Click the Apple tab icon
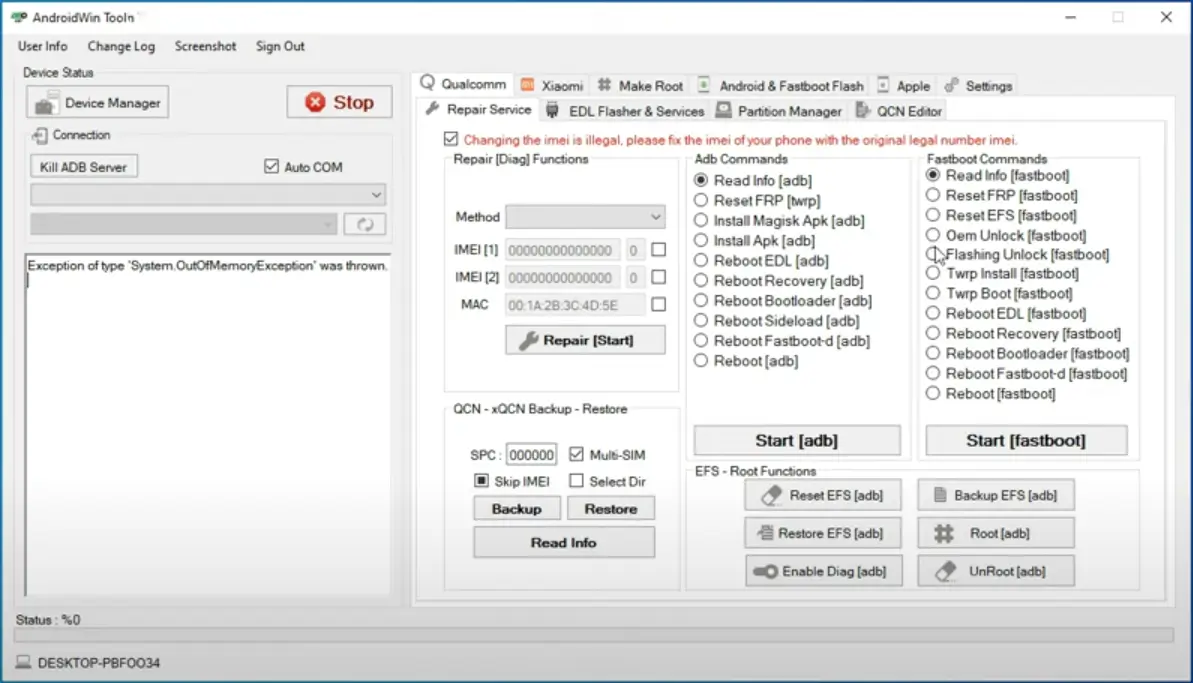Screen dimensions: 1193x683 tap(883, 84)
